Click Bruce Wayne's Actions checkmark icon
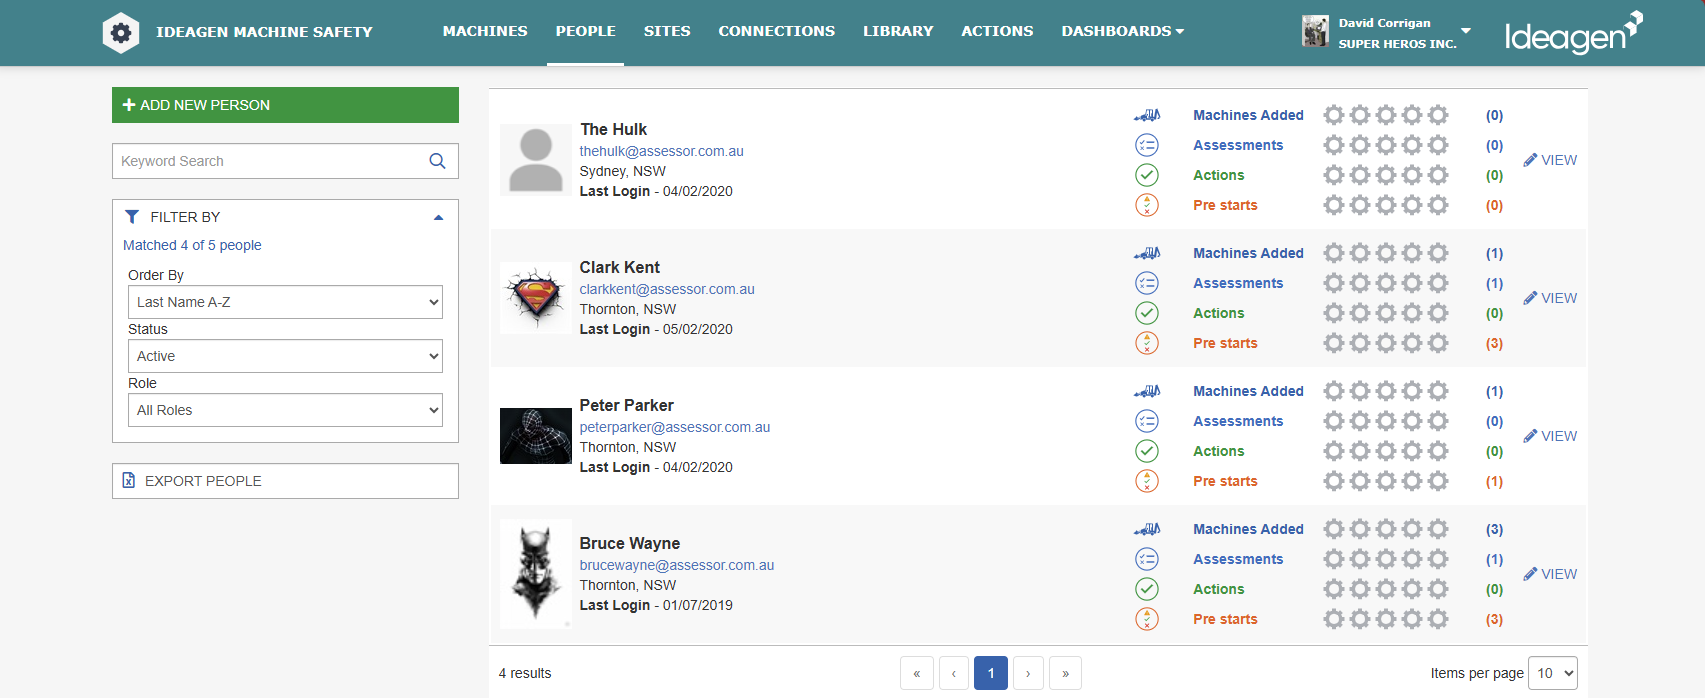This screenshot has width=1705, height=698. [1147, 589]
